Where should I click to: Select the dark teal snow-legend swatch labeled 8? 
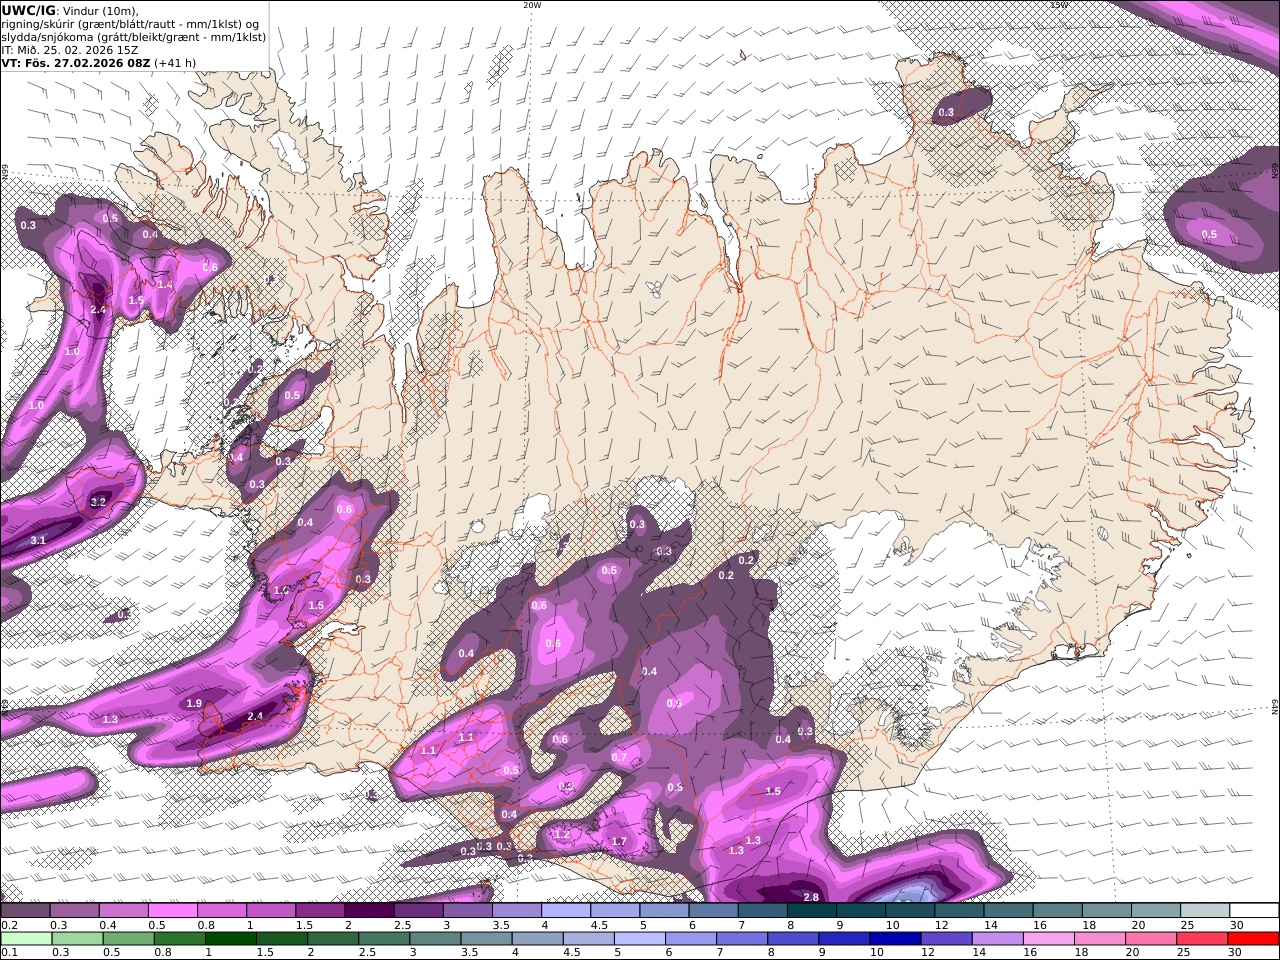[812, 911]
